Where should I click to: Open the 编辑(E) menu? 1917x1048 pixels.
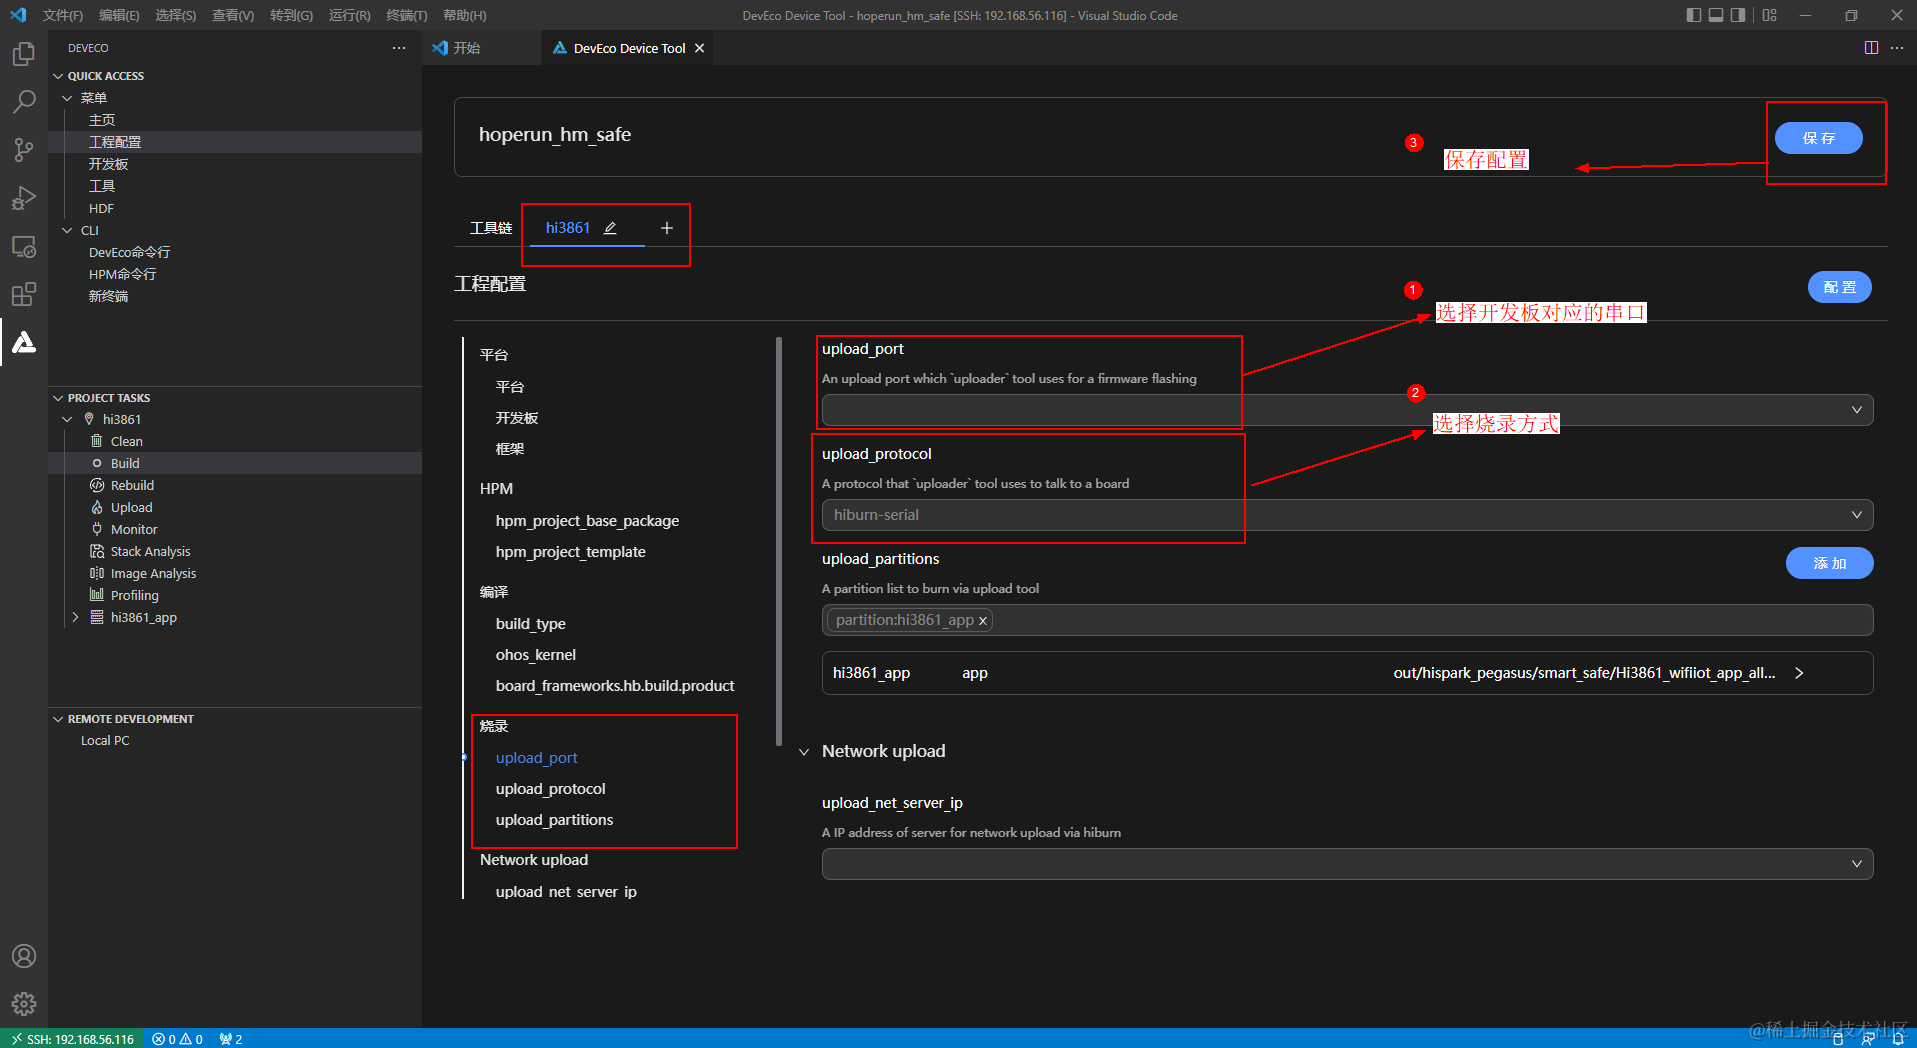119,15
